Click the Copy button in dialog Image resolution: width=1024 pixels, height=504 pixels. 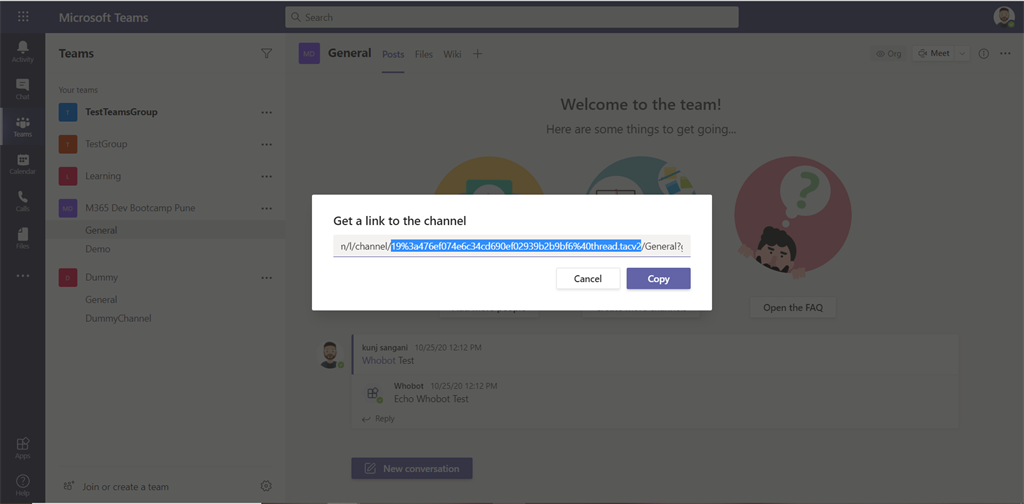click(x=658, y=279)
